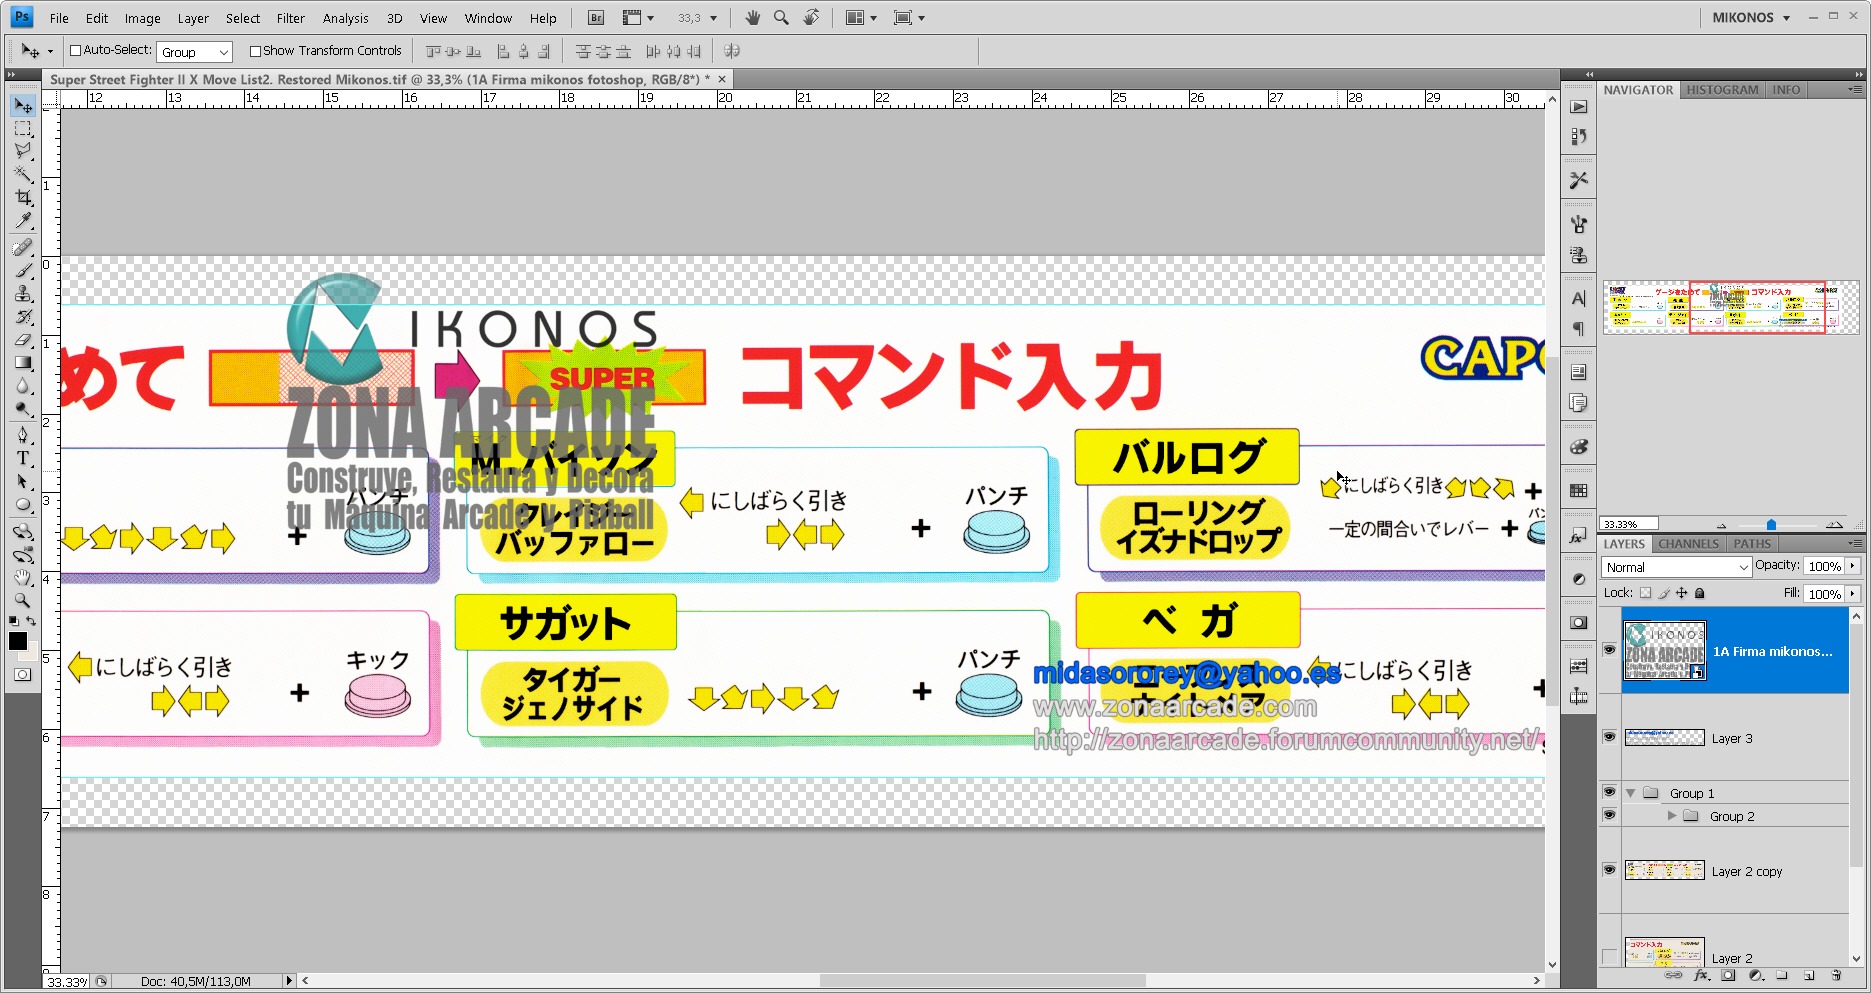The height and width of the screenshot is (993, 1871).
Task: Select the Crop tool
Action: [x=23, y=198]
